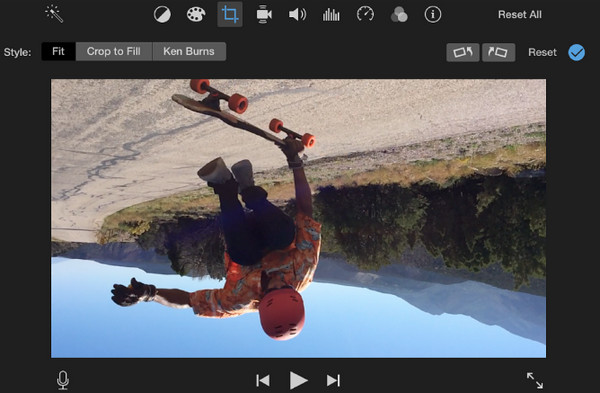Open the video stabilization tool

point(264,15)
